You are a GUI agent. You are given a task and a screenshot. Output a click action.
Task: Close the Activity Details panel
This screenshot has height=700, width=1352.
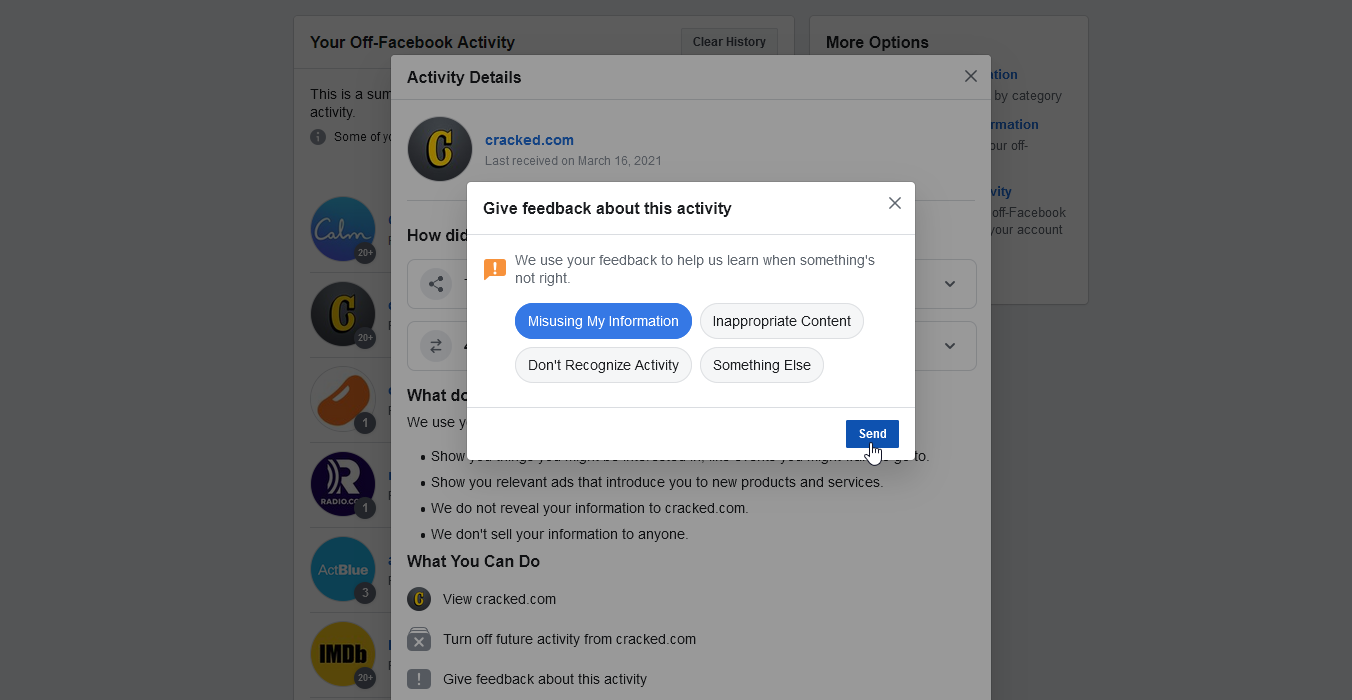(970, 76)
